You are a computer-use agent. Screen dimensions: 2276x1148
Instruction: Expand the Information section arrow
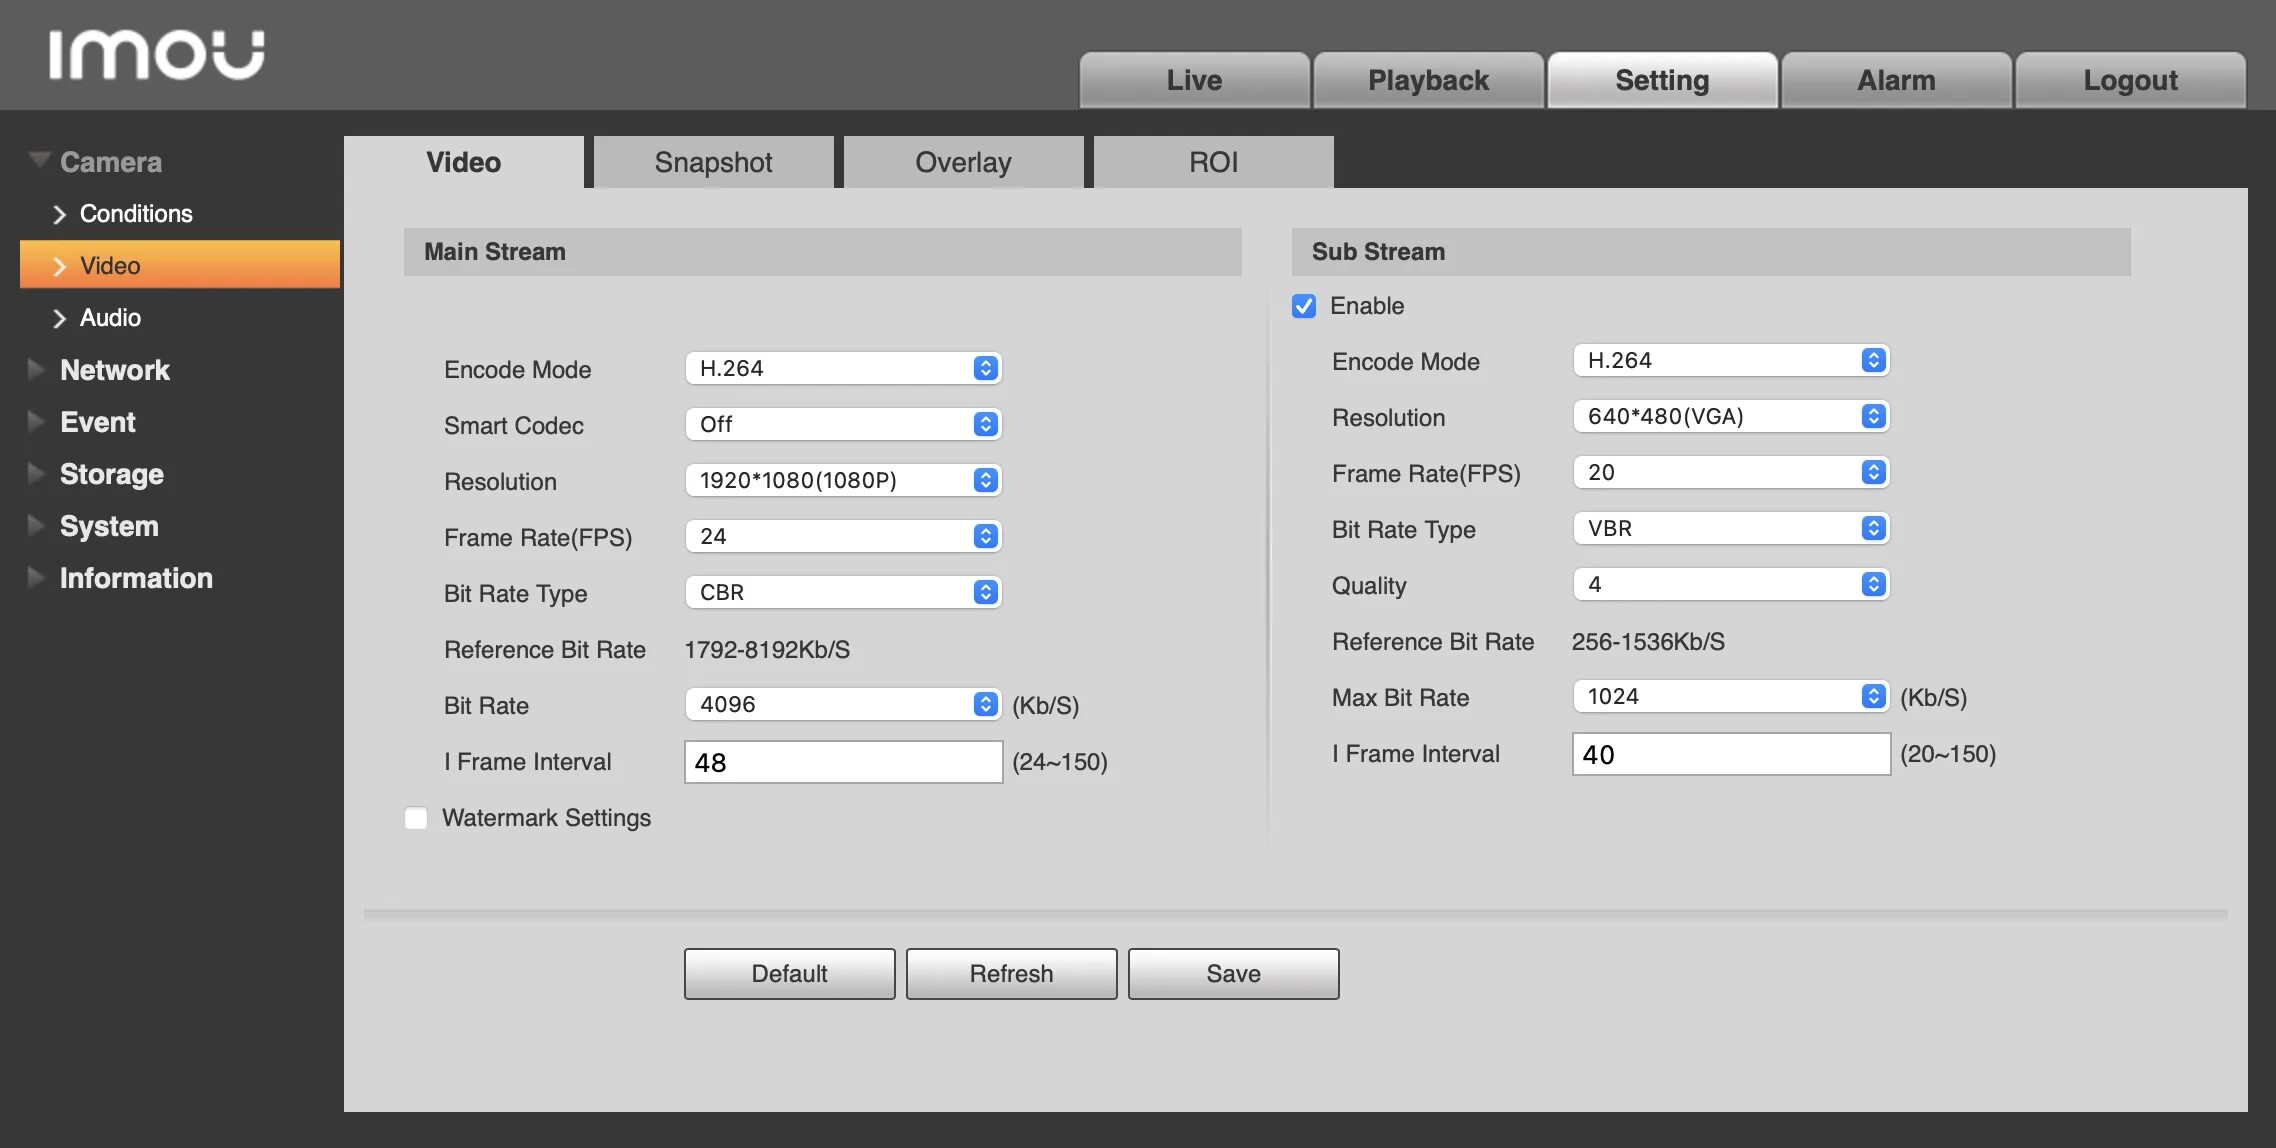[x=36, y=577]
